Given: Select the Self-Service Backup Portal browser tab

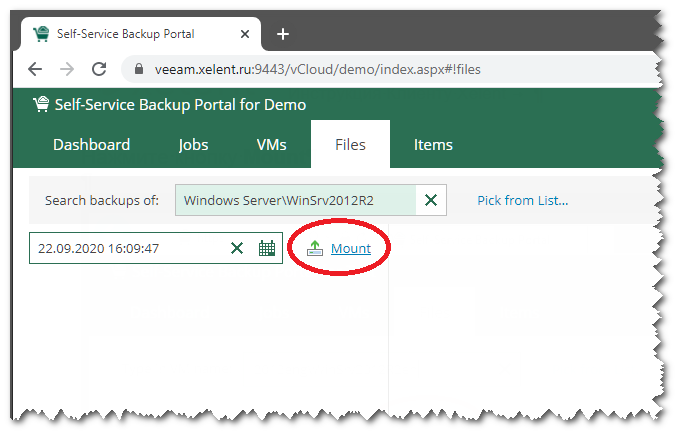Looking at the screenshot, I should click(x=140, y=34).
